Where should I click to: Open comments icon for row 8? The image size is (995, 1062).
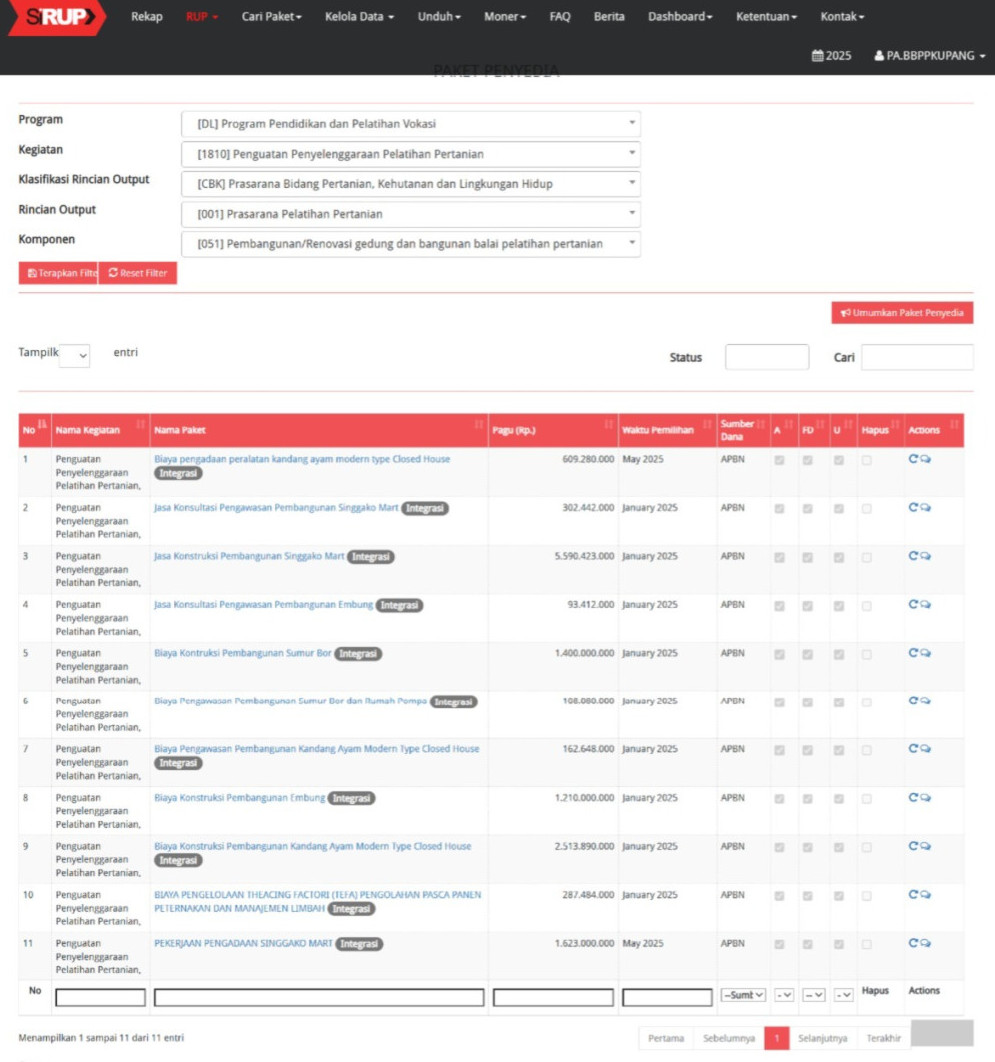click(926, 798)
